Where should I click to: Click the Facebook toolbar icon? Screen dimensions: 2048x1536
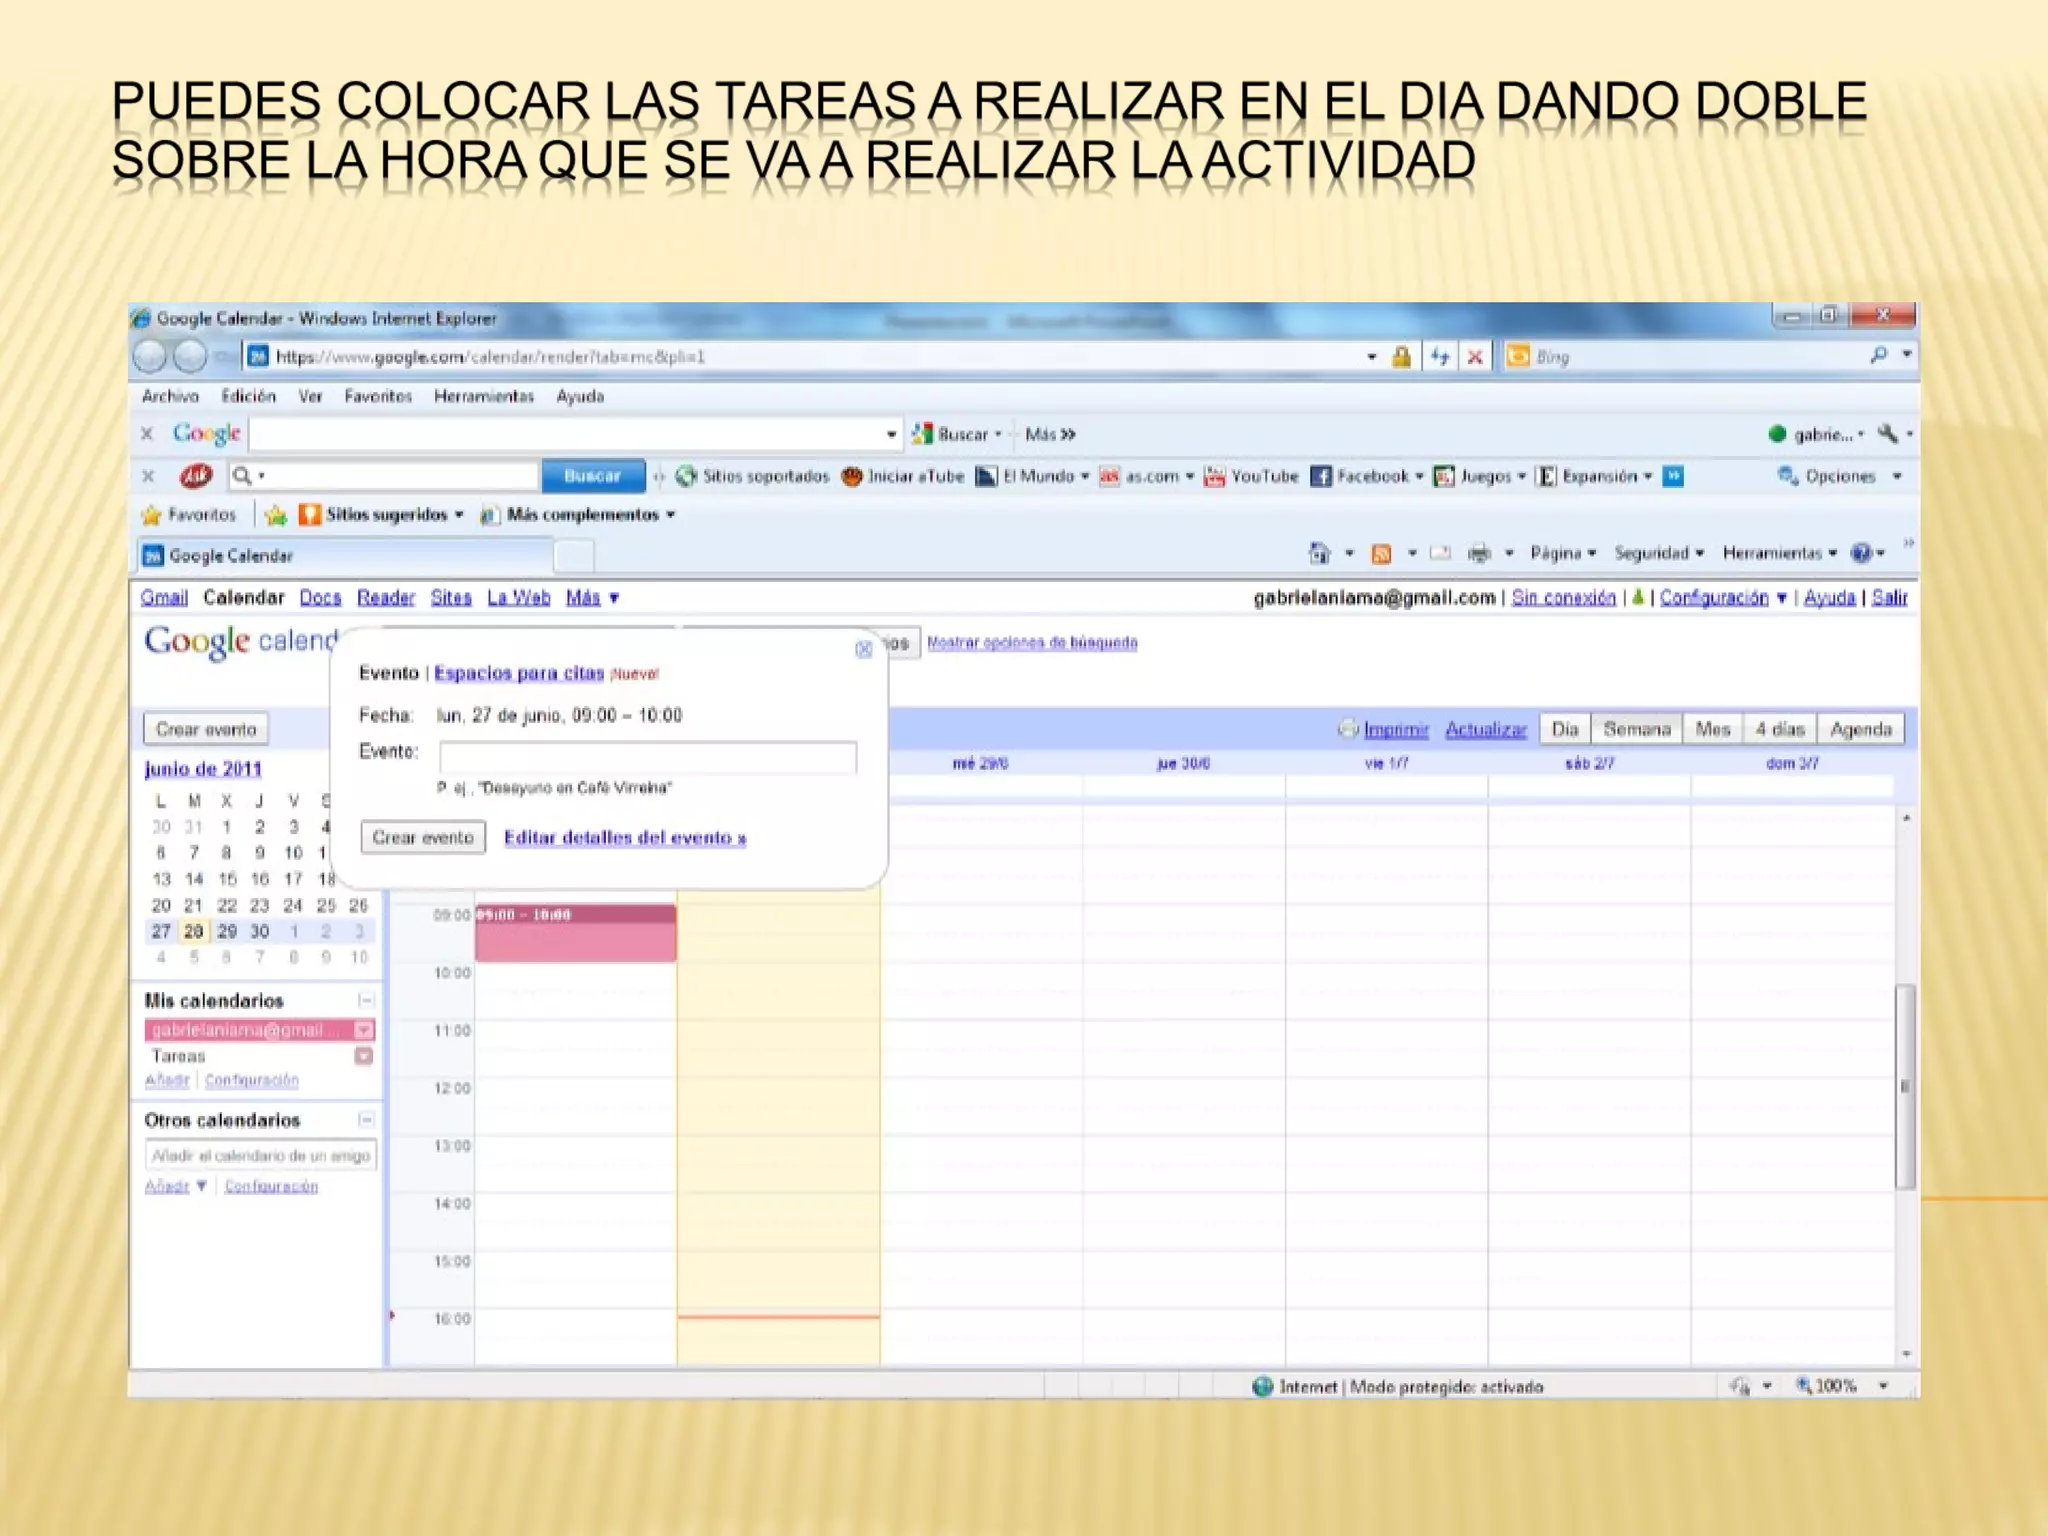tap(1321, 476)
